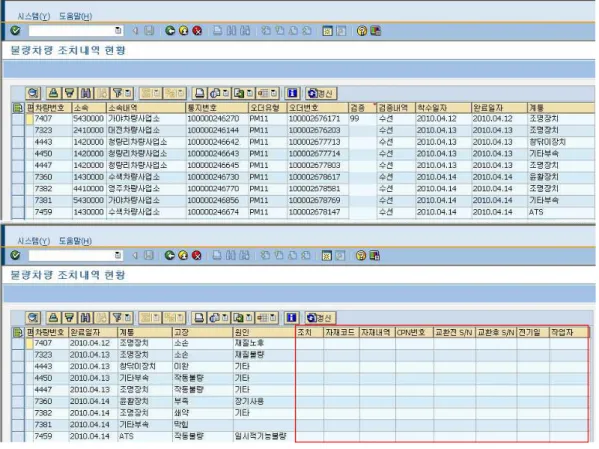This screenshot has height=449, width=599.
Task: Open the Layout dropdown in upper table toolbar
Action: click(x=274, y=93)
